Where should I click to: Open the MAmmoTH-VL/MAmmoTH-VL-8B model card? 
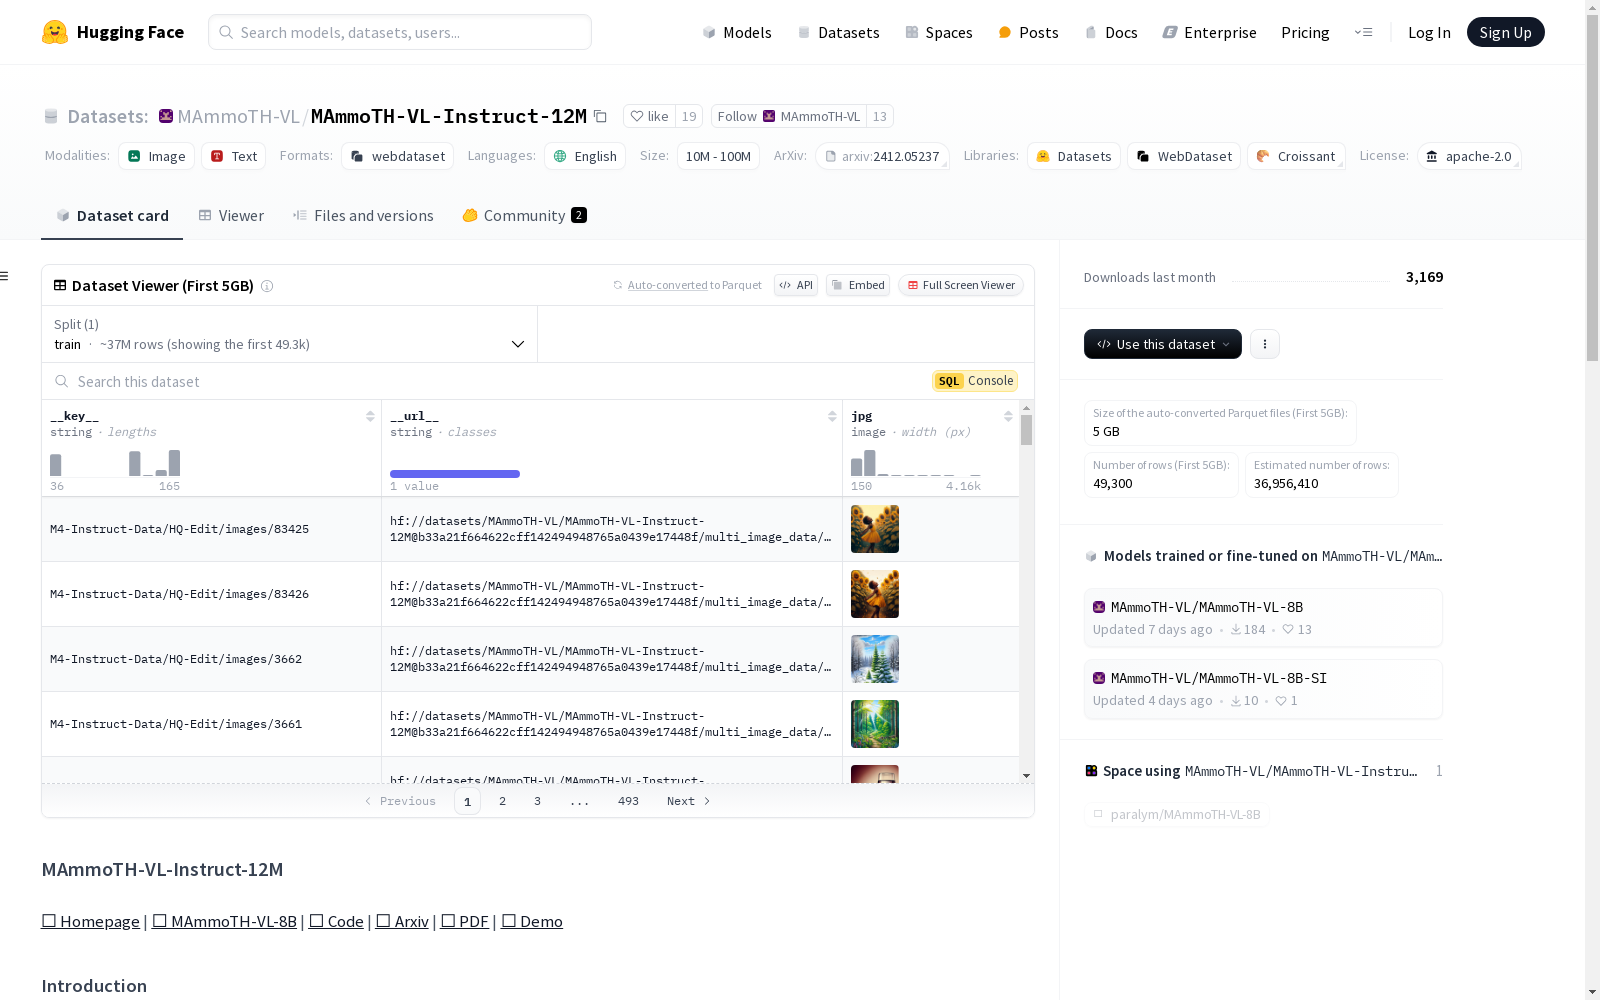click(x=1263, y=618)
